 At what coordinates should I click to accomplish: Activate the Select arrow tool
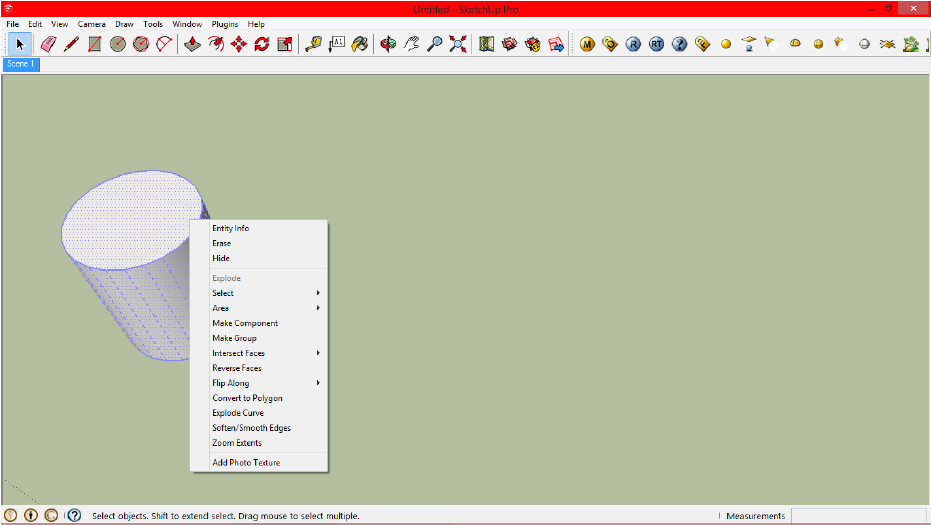[20, 44]
